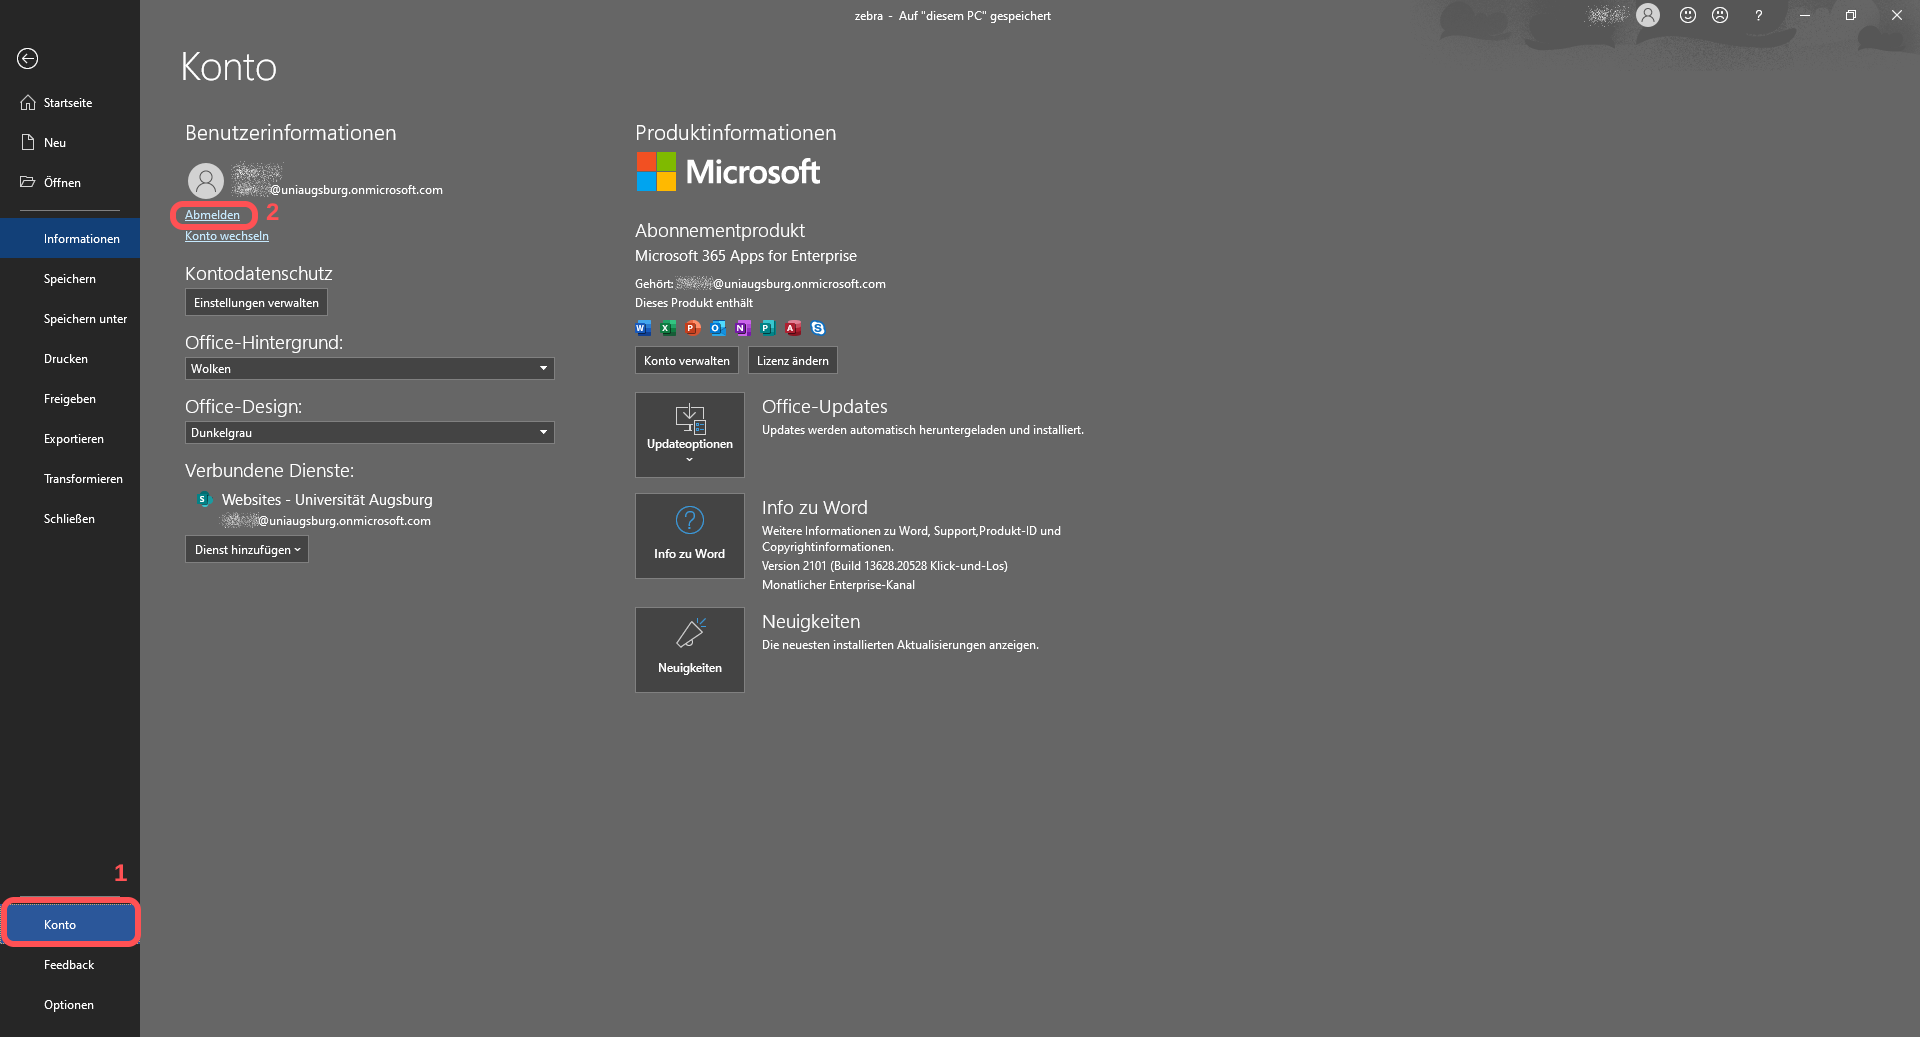Choose Speichern in the sidebar
Viewport: 1920px width, 1037px height.
(70, 279)
